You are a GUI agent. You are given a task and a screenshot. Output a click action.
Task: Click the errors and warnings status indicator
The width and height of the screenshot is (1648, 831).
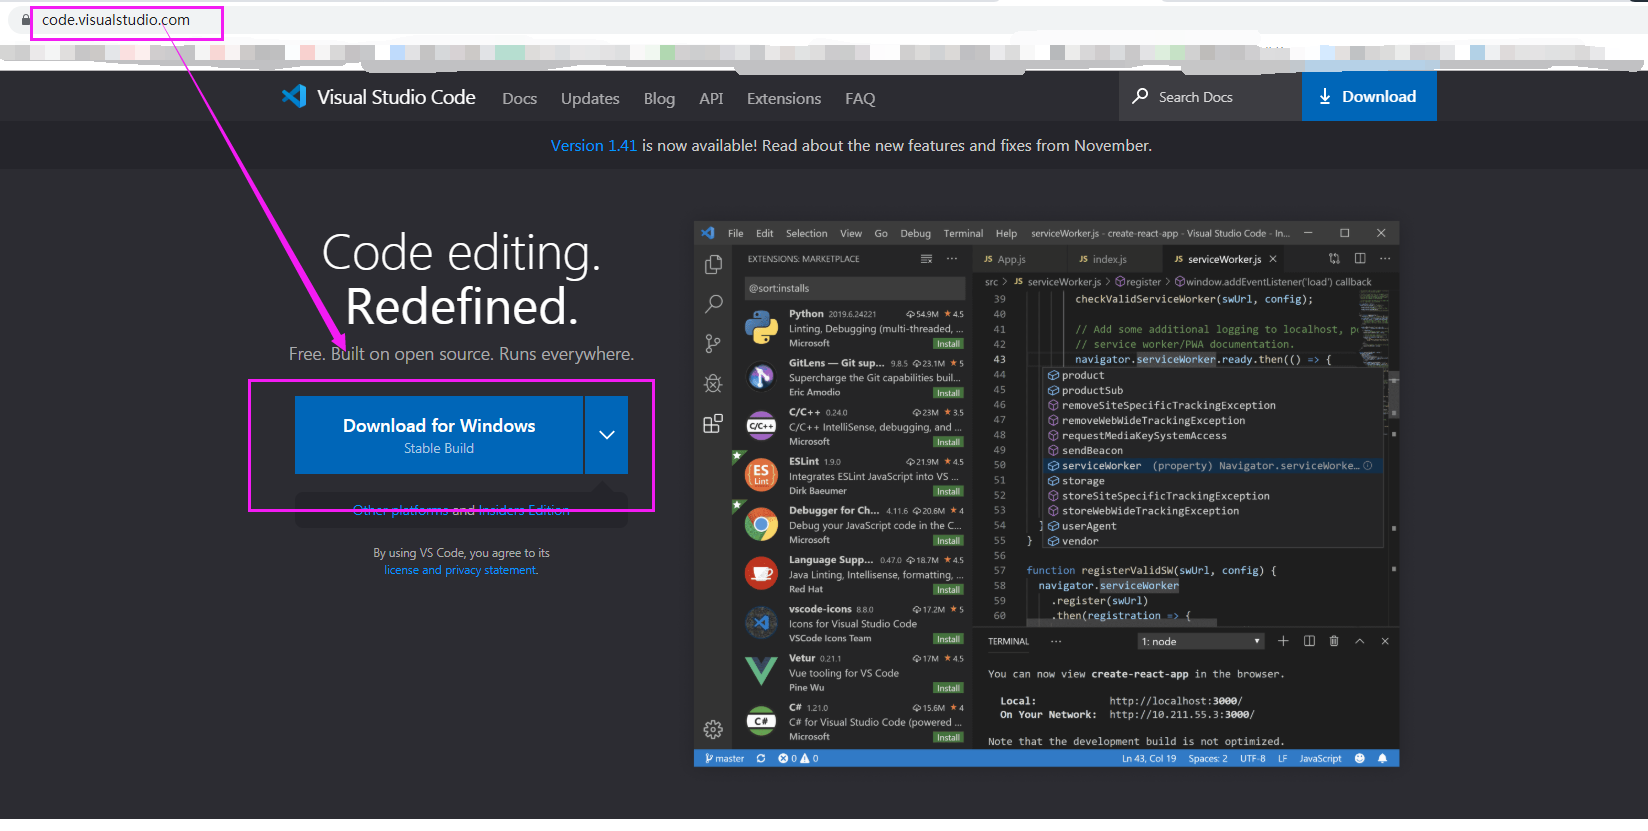[x=798, y=758]
